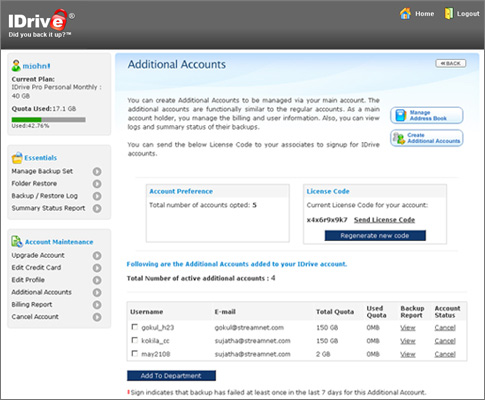485x400 pixels.
Task: View backup report for gokul_h23
Action: pyautogui.click(x=408, y=328)
